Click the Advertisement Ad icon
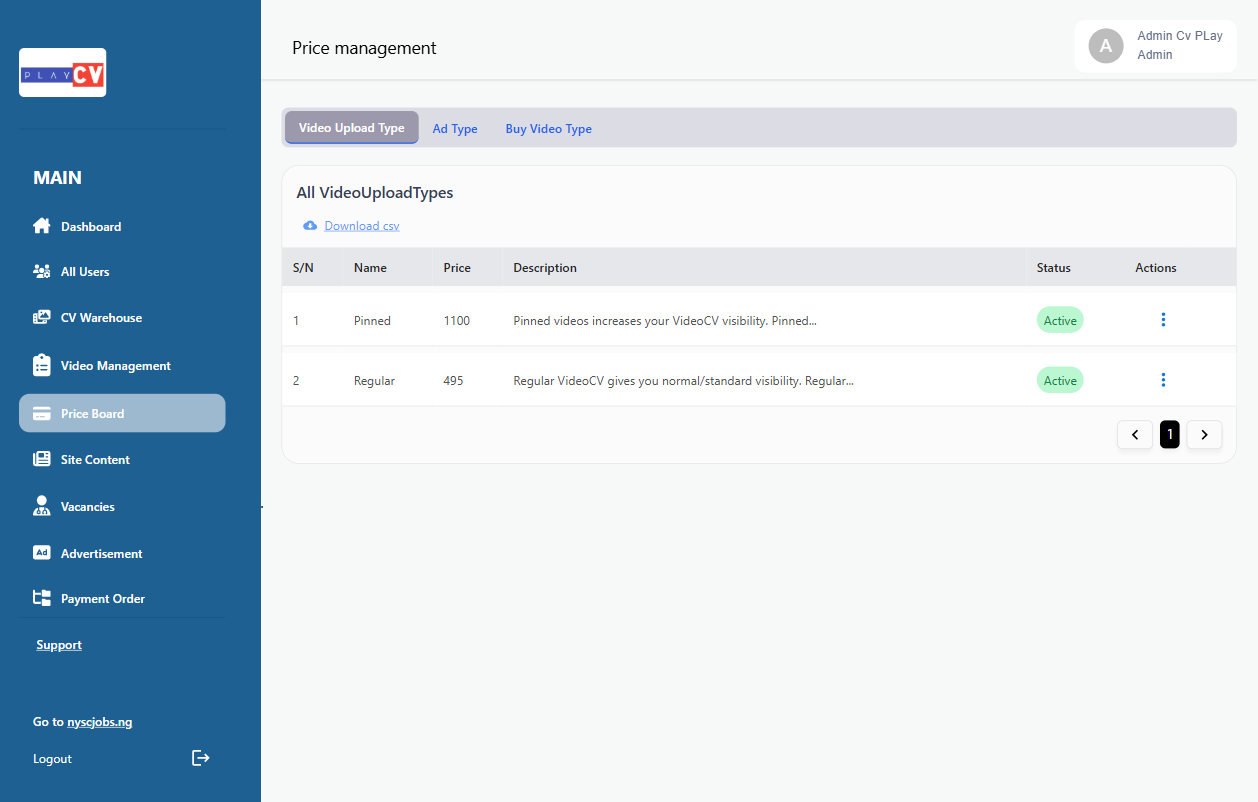Viewport: 1258px width, 802px height. 42,552
